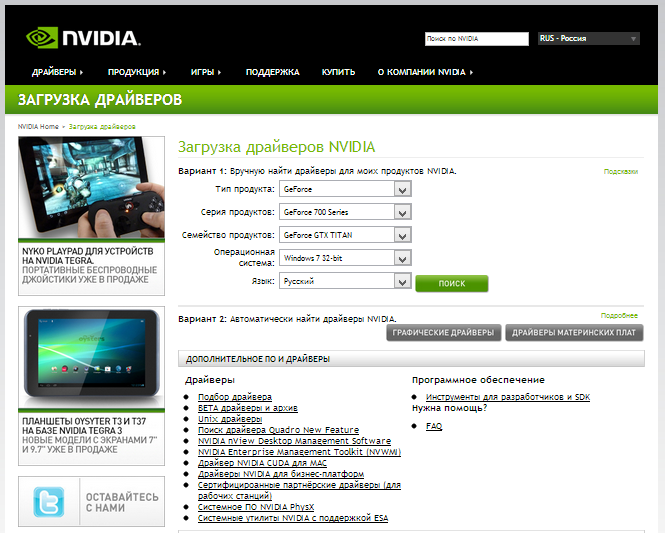Open NVIDIA Enterprise Management Toolkit link
Viewport: 665px width, 533px height.
299,452
